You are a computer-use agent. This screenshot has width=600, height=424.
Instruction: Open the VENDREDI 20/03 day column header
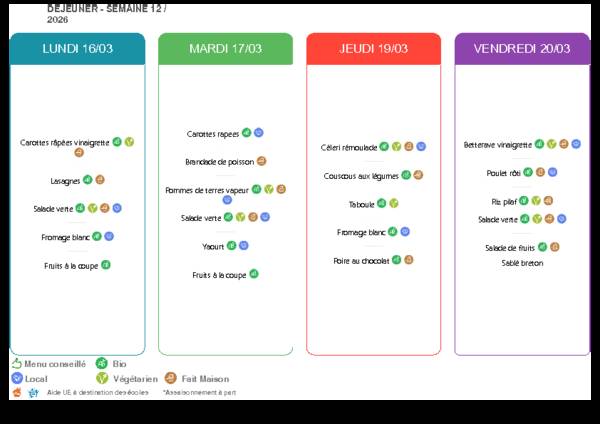pyautogui.click(x=521, y=49)
